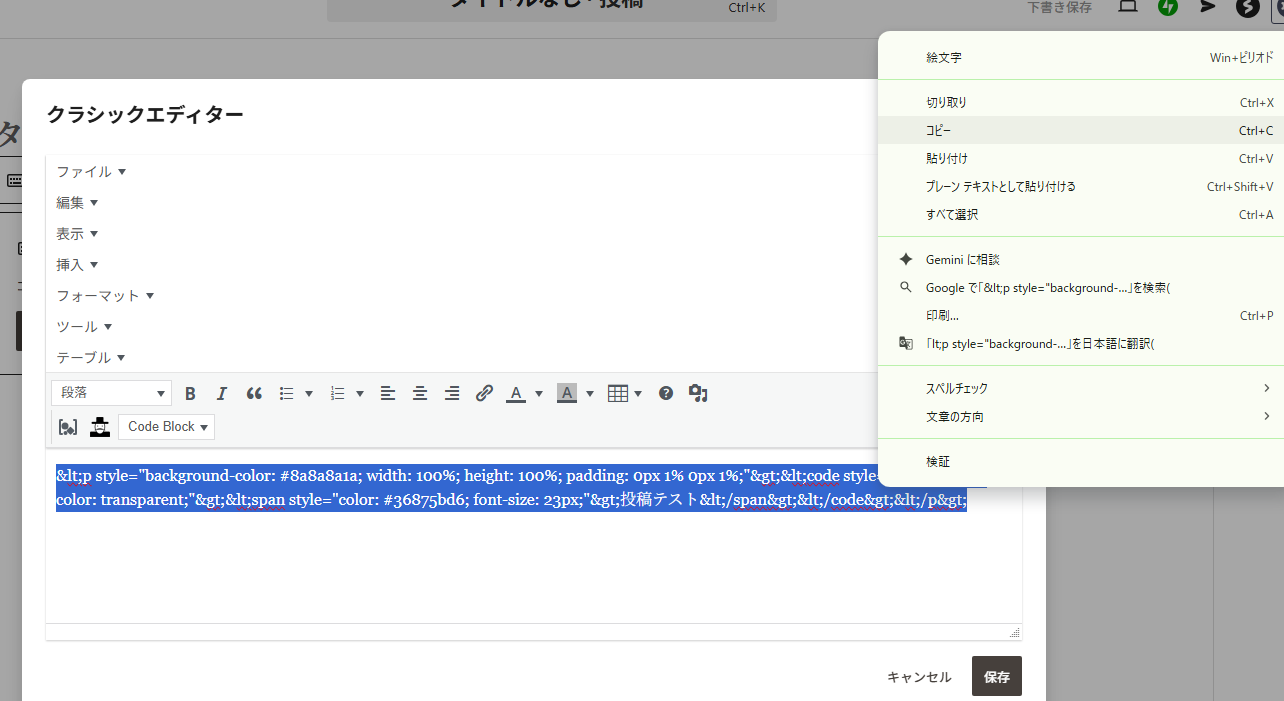
Task: Align text to the left
Action: (x=388, y=394)
